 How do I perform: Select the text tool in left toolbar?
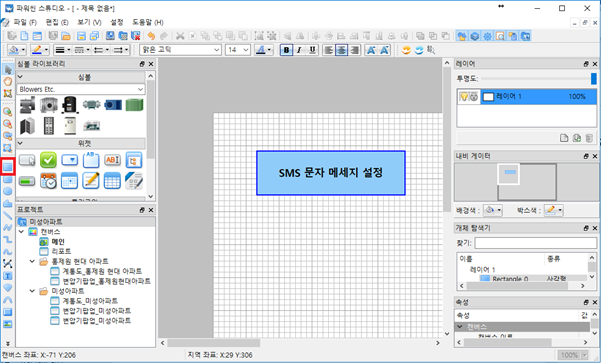tap(7, 276)
